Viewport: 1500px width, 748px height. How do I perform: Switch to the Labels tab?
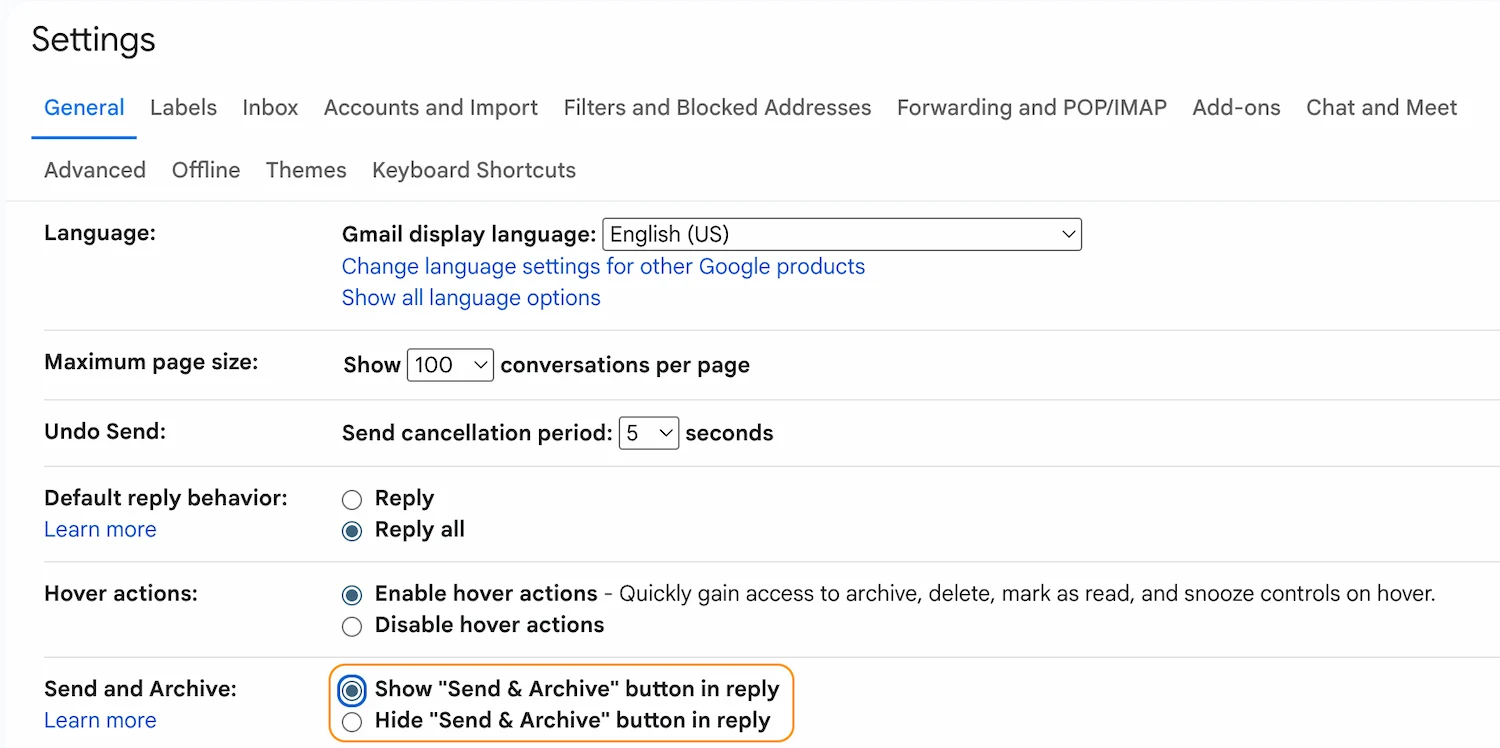coord(183,108)
